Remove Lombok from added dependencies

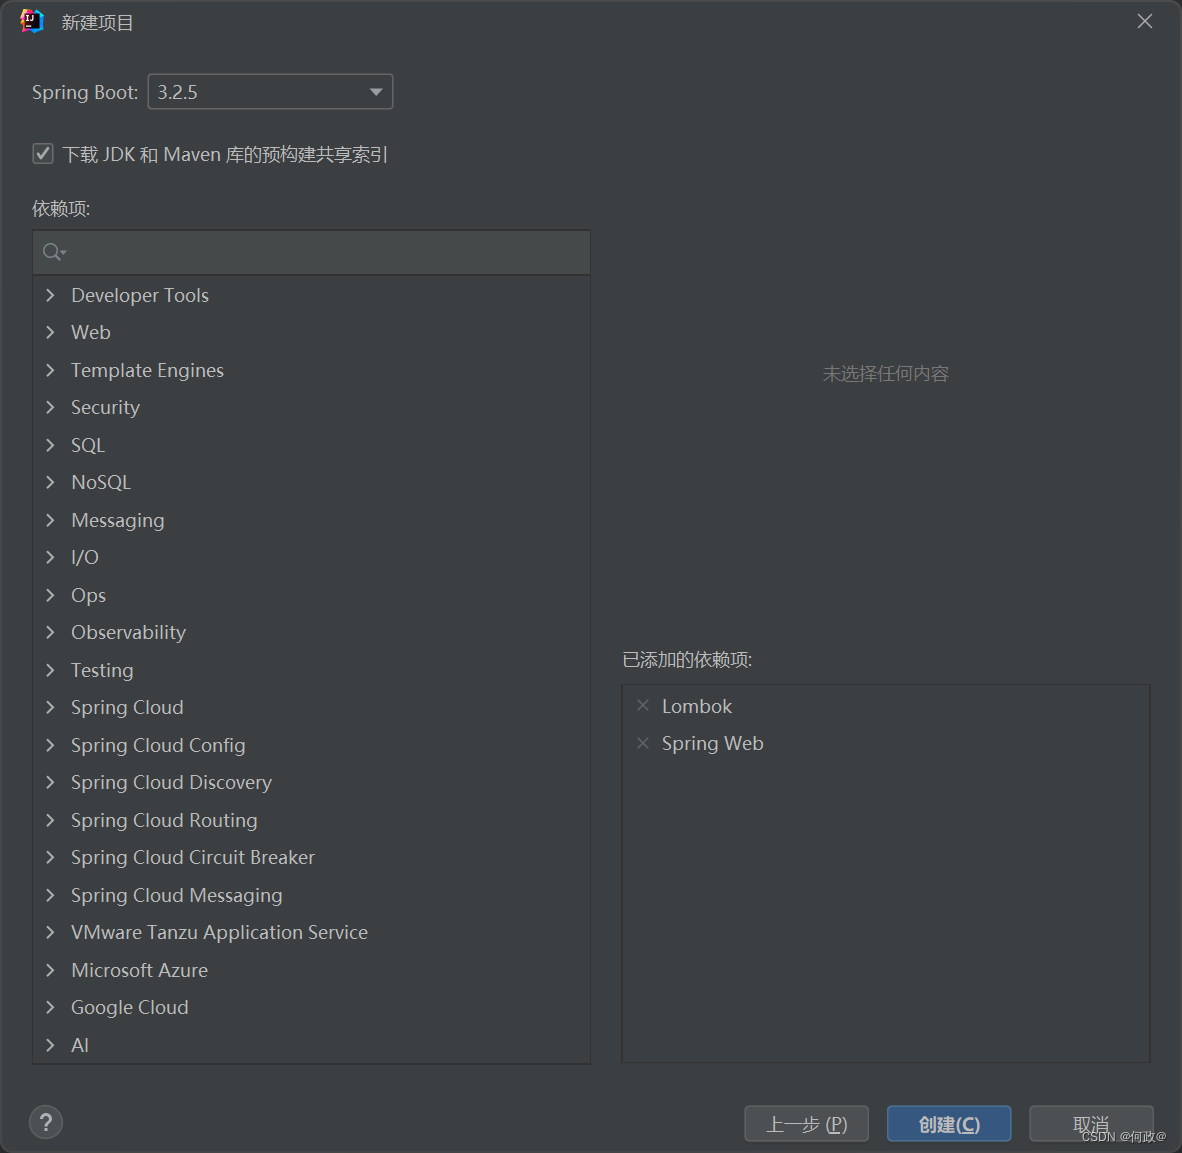[x=643, y=705]
